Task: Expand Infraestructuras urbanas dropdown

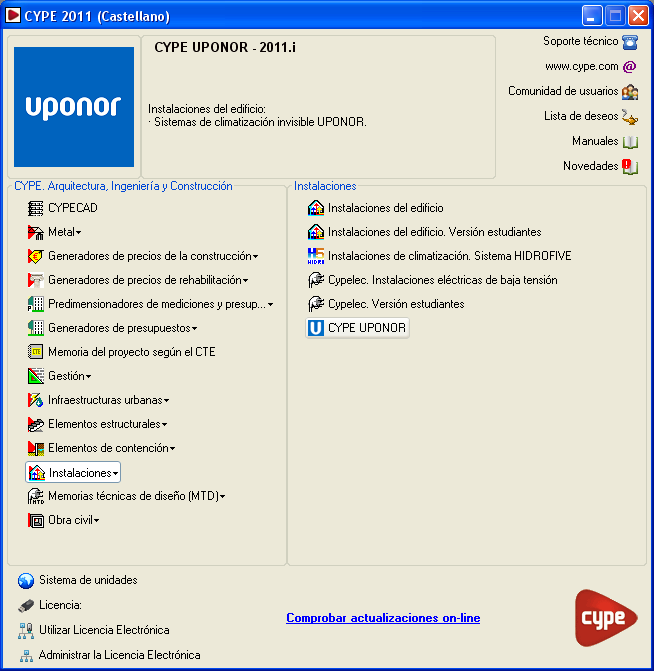Action: pyautogui.click(x=98, y=400)
